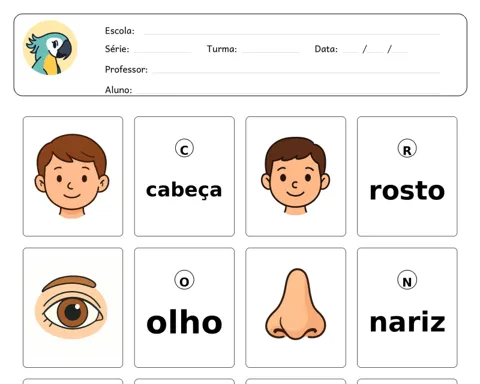
Task: Click the word cabeça
Action: [x=184, y=191]
